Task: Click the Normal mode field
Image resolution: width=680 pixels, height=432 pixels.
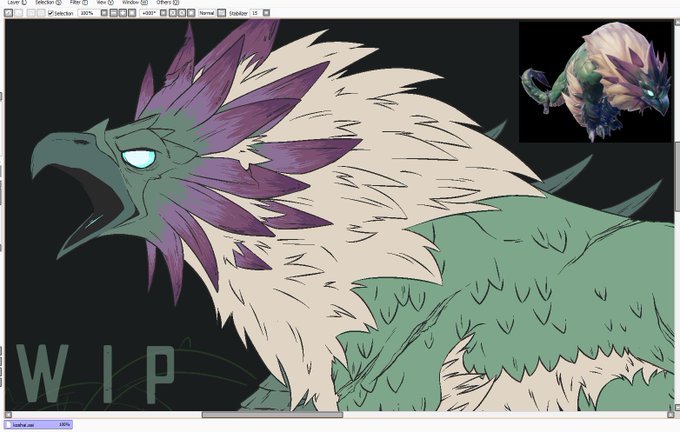Action: click(x=207, y=13)
